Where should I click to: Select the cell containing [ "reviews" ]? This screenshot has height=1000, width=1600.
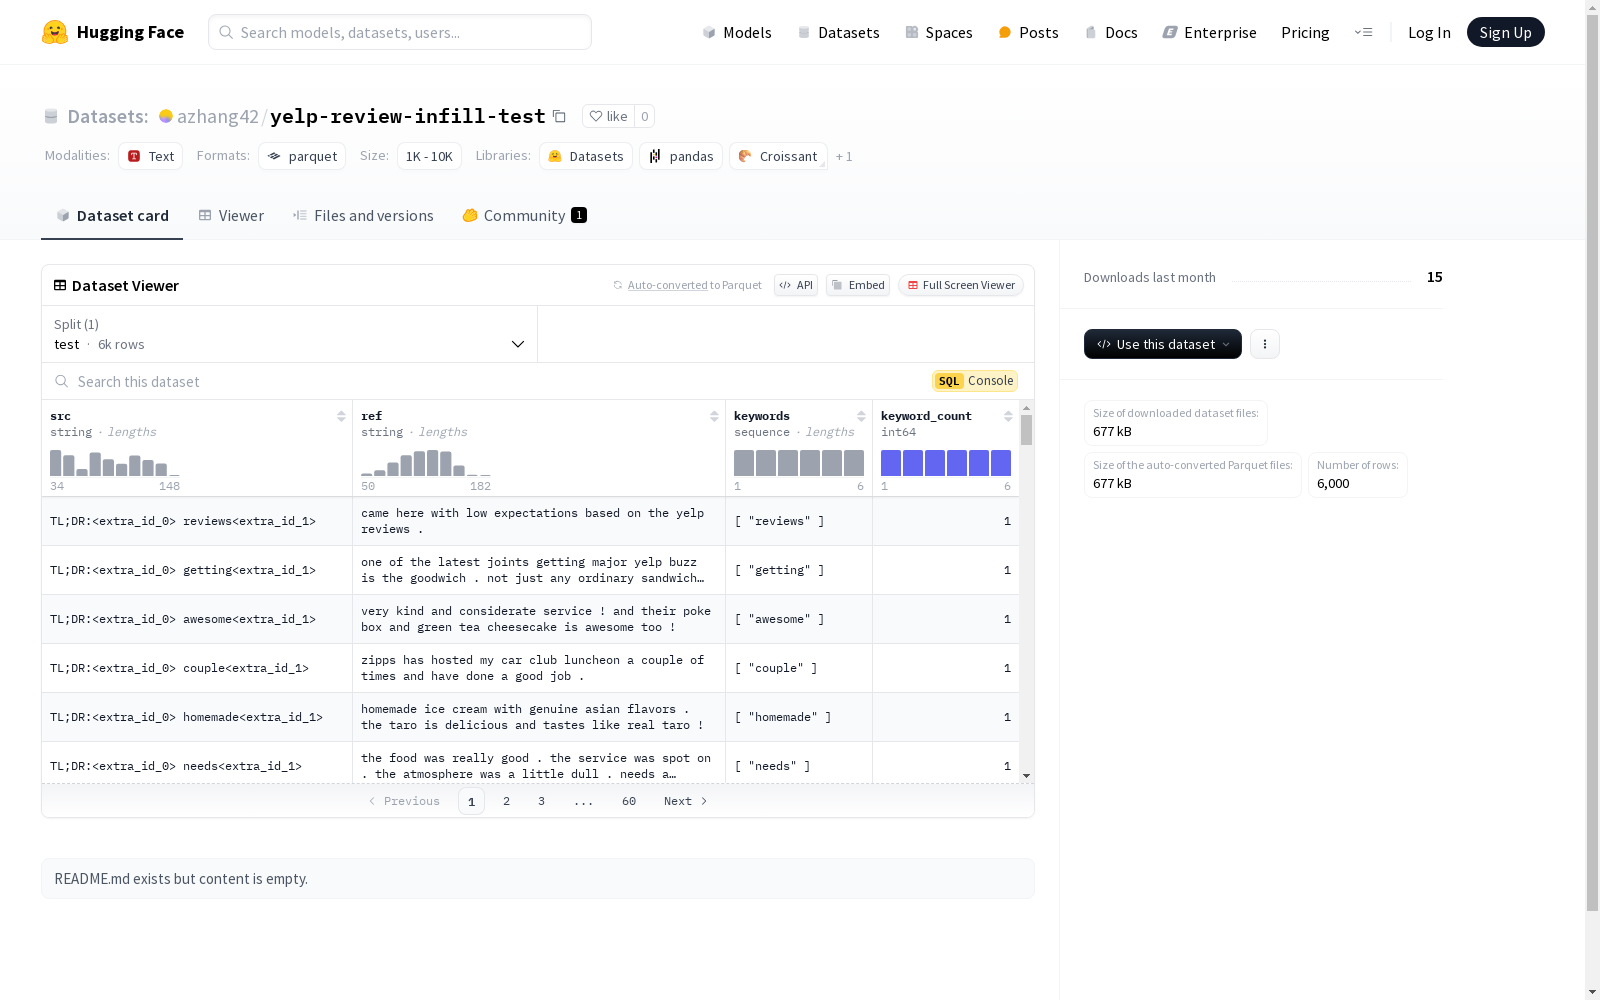[x=799, y=521]
